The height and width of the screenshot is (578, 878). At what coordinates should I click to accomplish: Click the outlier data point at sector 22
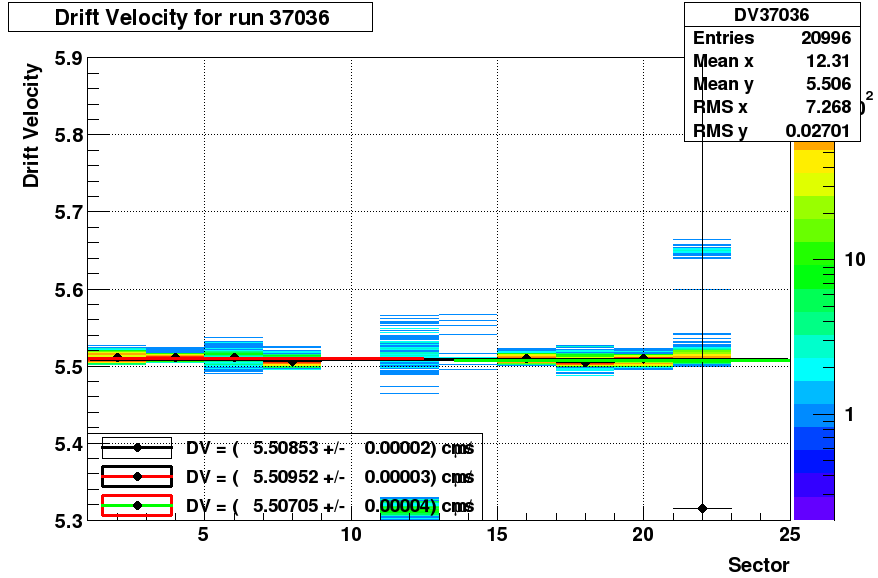[x=703, y=509]
